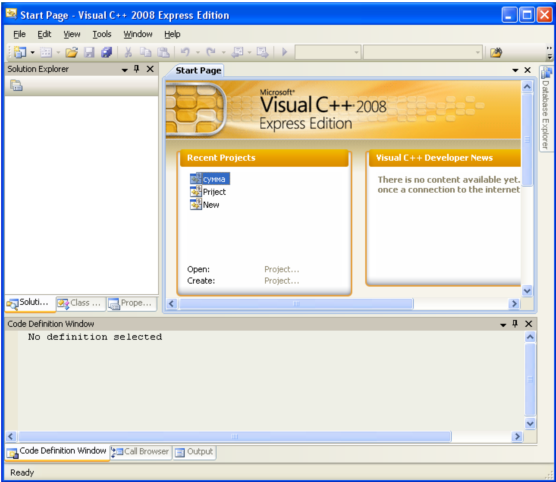Open the Solution Configurations combo box
This screenshot has height=482, width=556.
click(328, 52)
